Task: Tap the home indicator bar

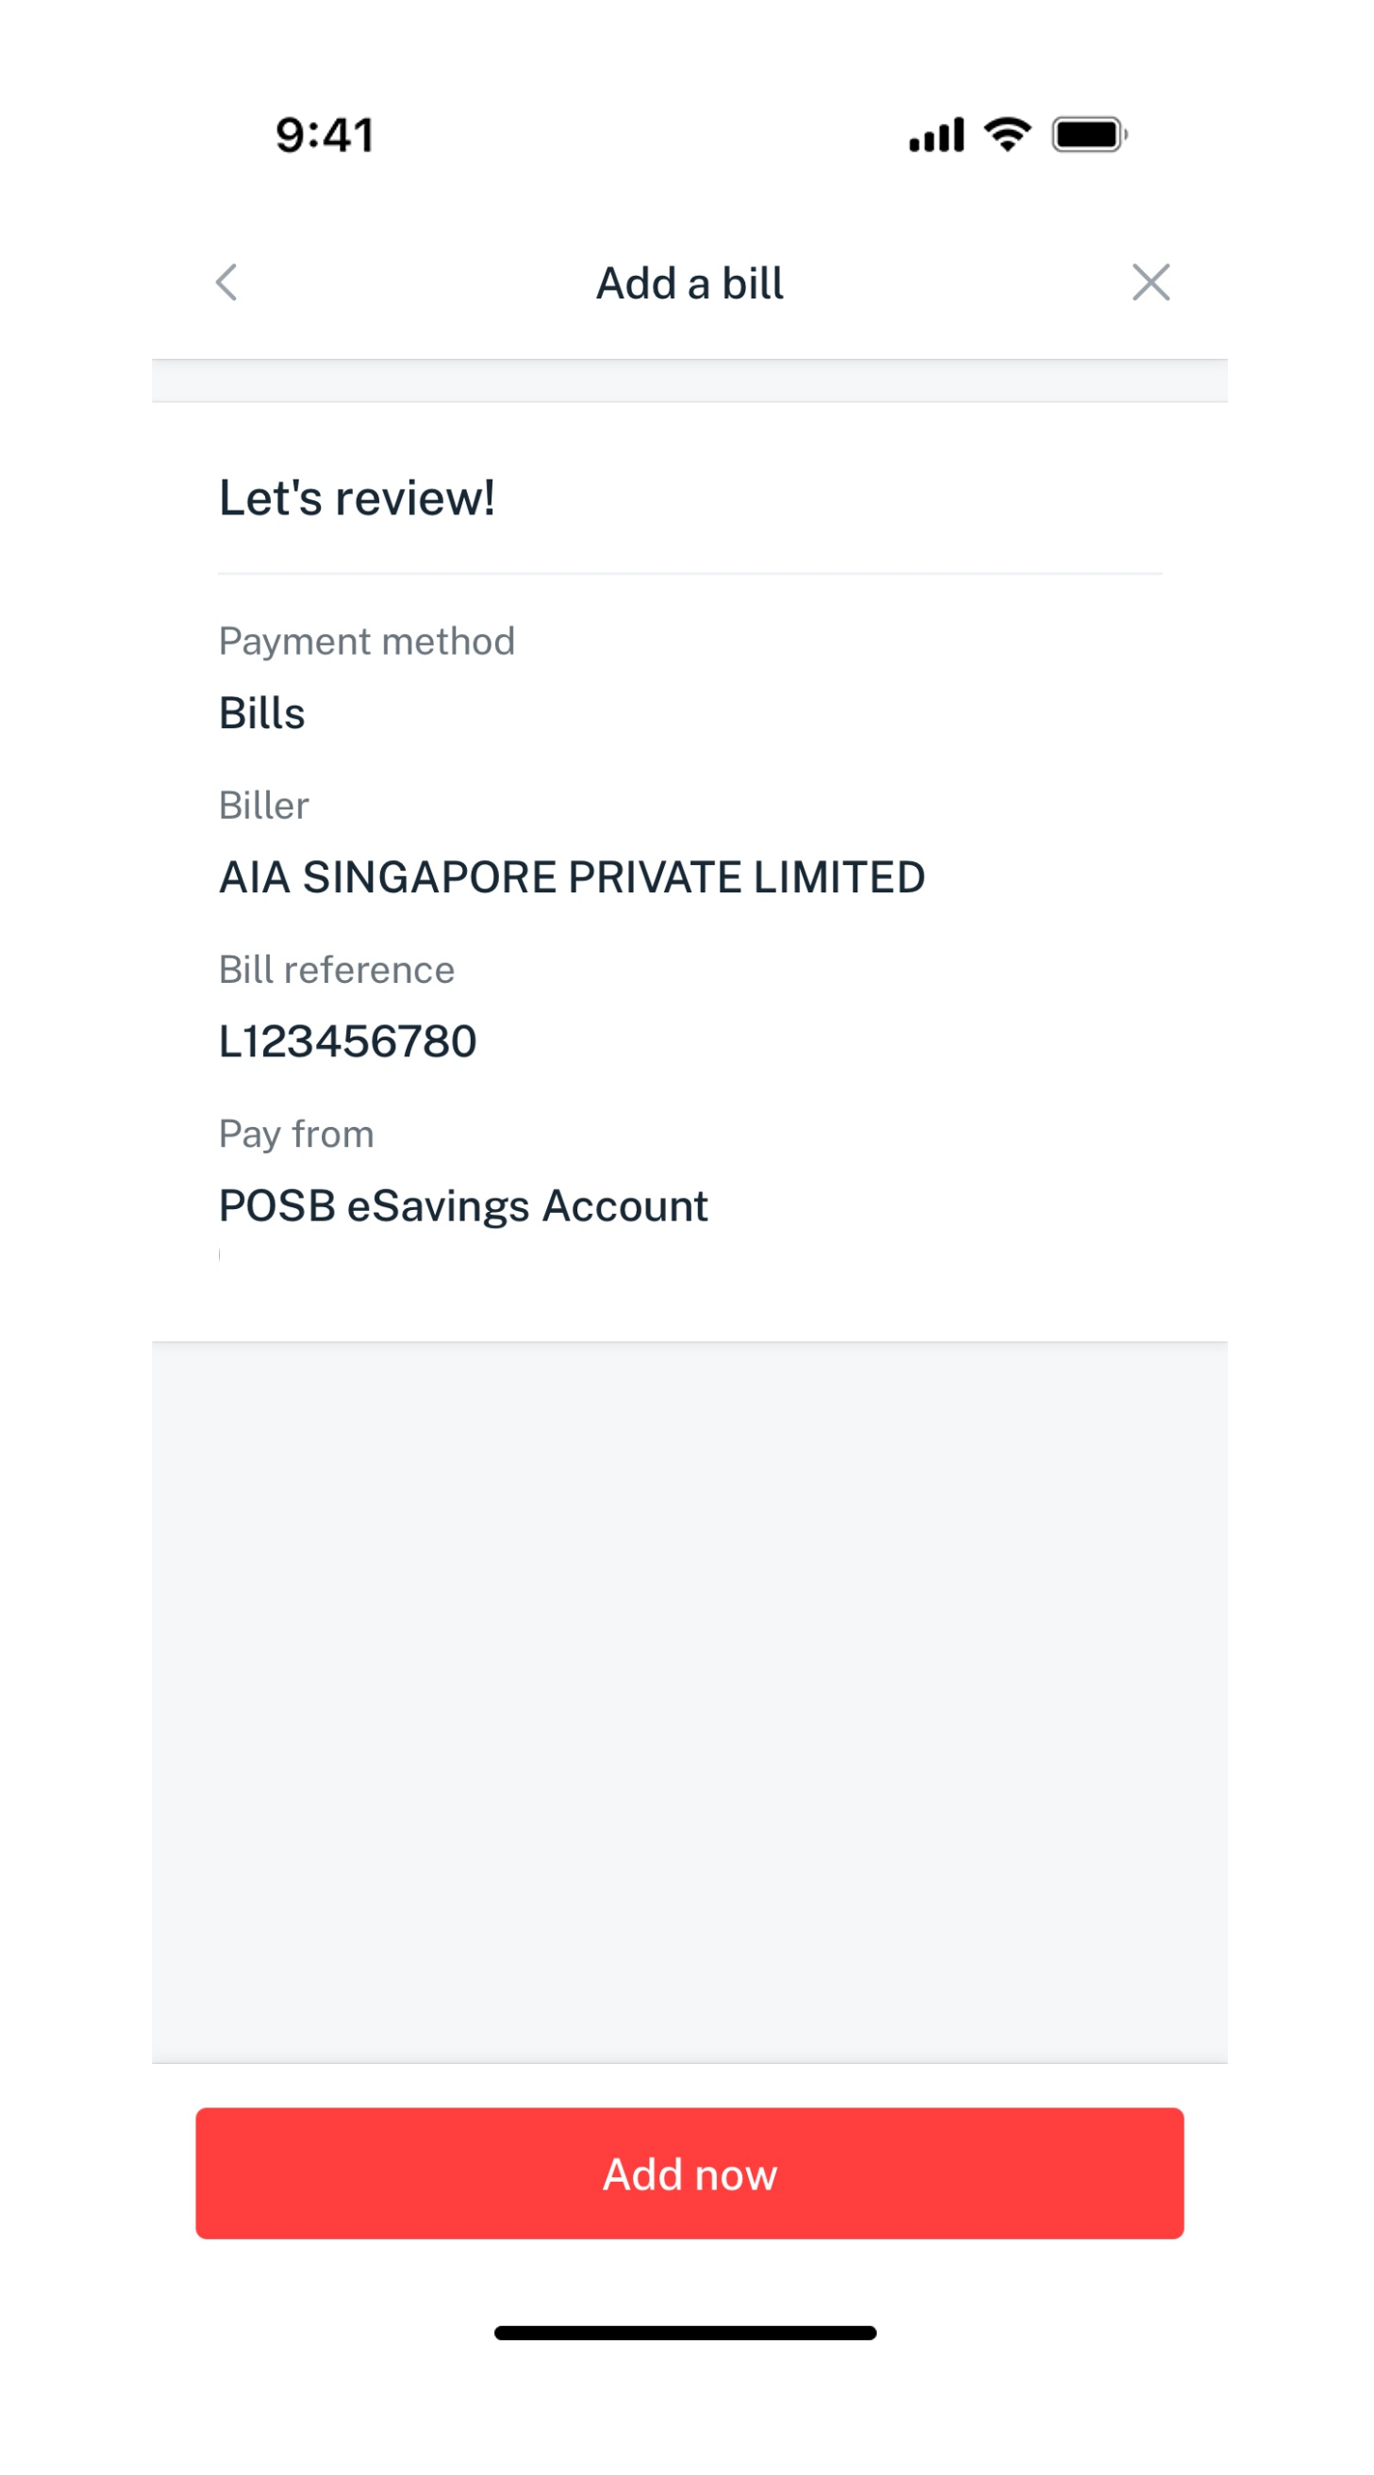Action: pyautogui.click(x=685, y=2332)
